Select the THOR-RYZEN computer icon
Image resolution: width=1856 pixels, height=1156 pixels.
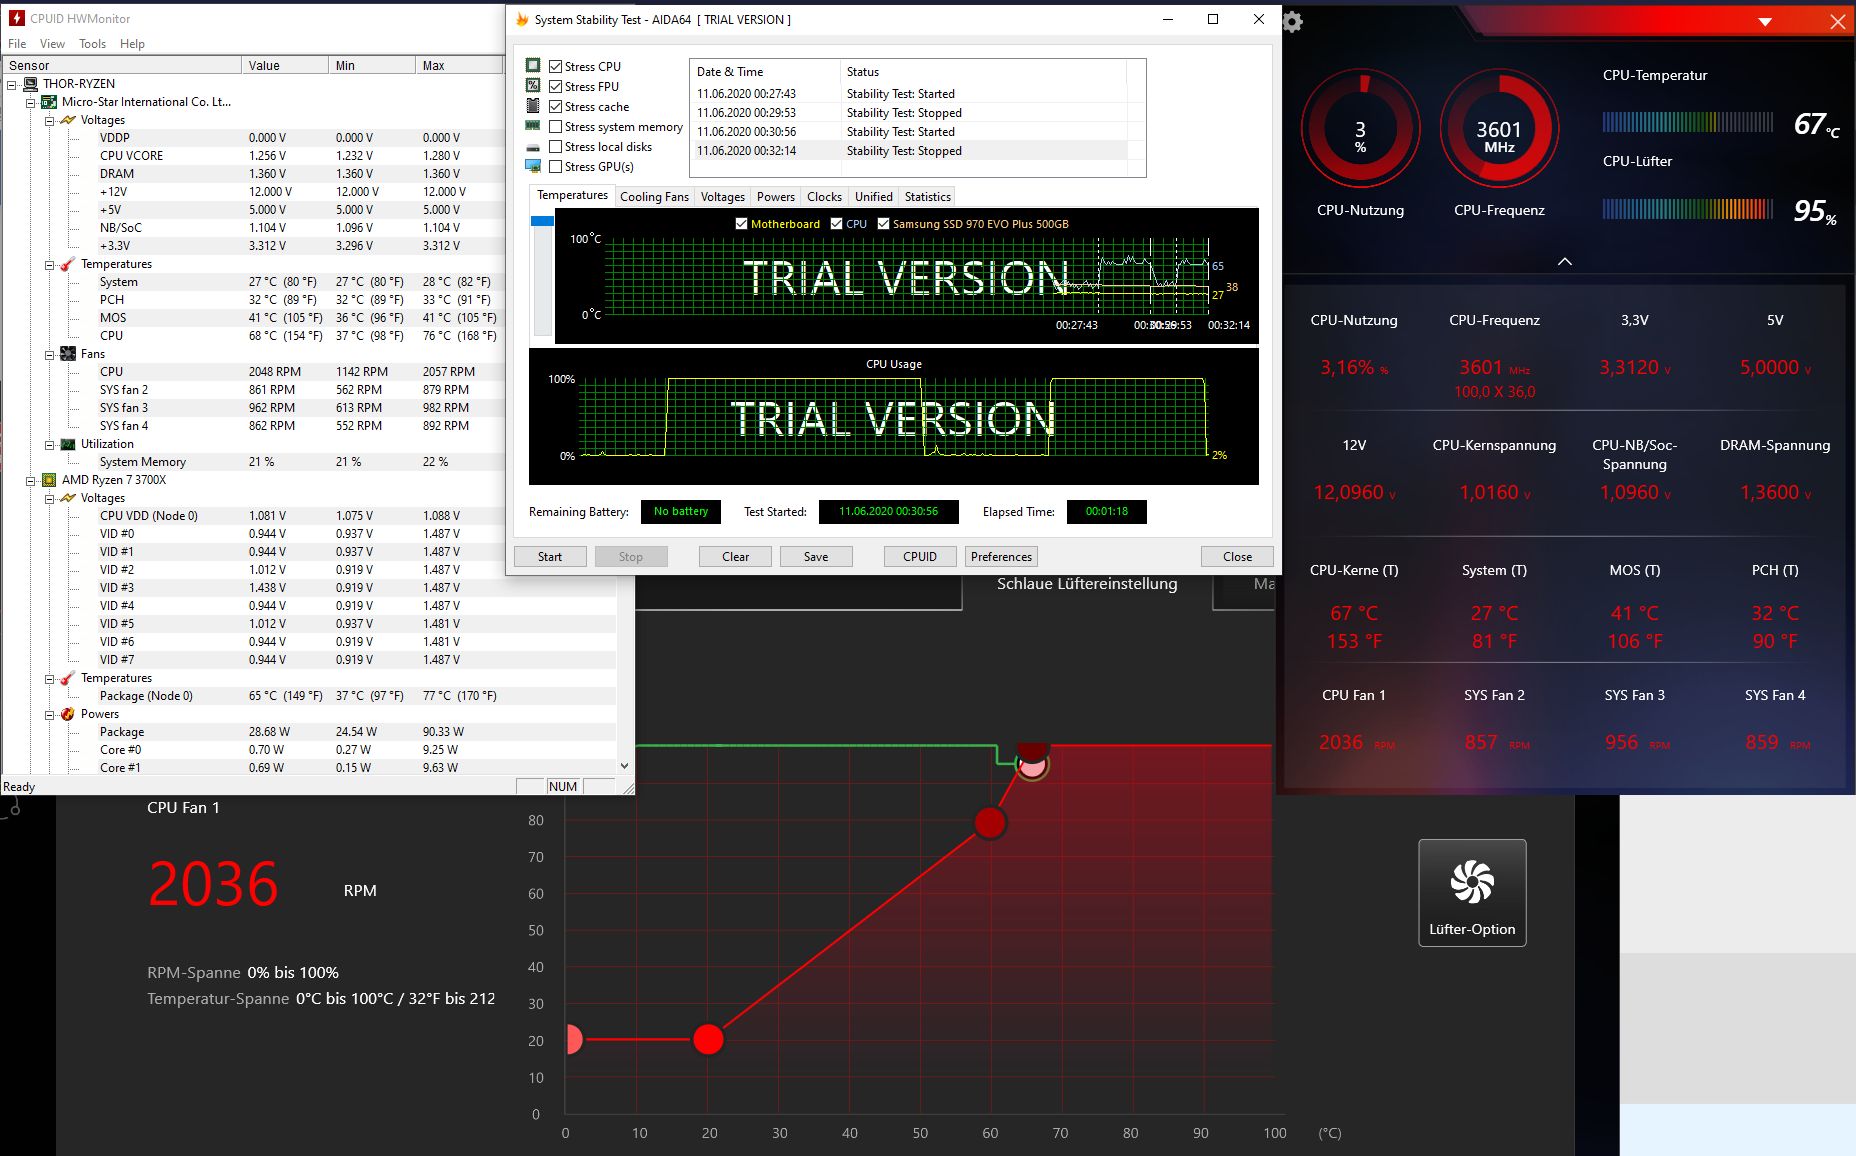tap(30, 84)
